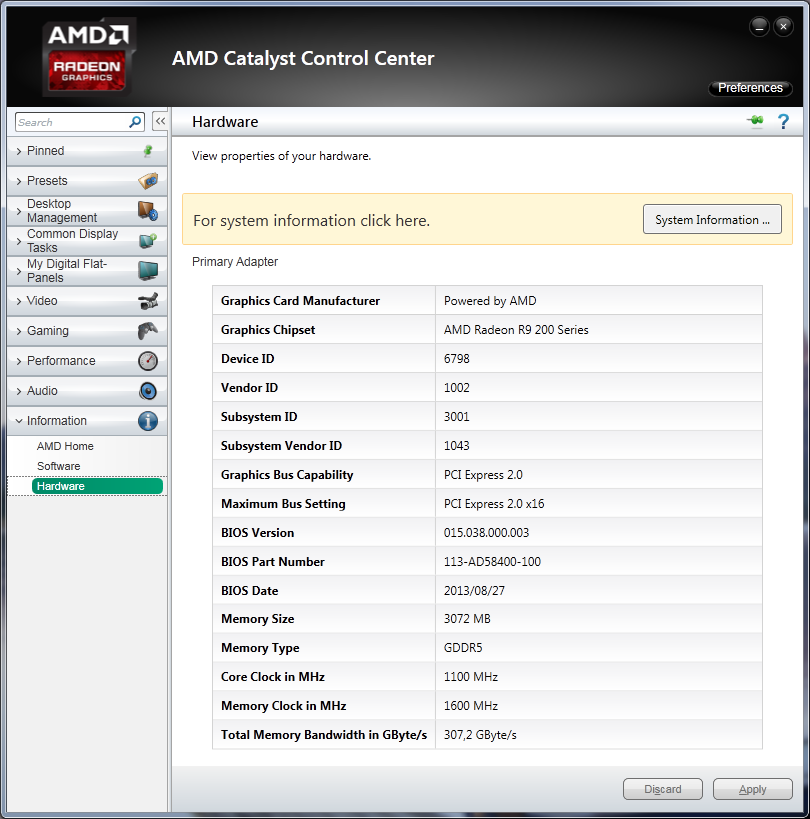Select Subsystem Vendor ID value 1043
This screenshot has width=810, height=819.
pos(456,446)
